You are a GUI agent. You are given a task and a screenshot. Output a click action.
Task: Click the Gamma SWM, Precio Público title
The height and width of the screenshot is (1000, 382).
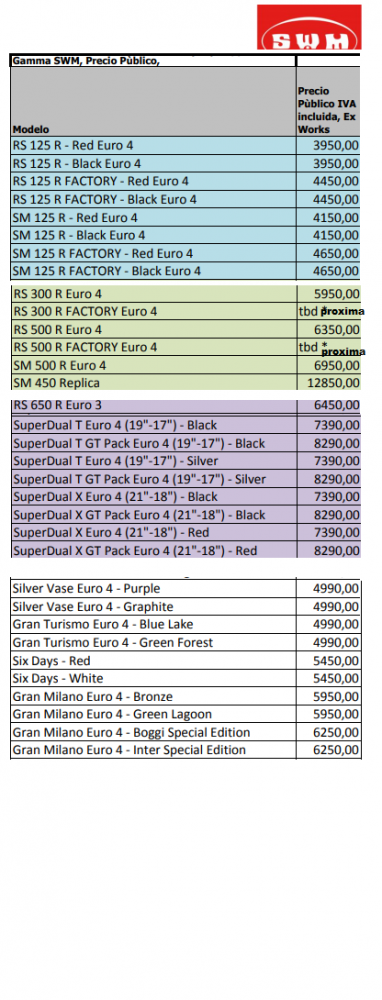[85, 61]
